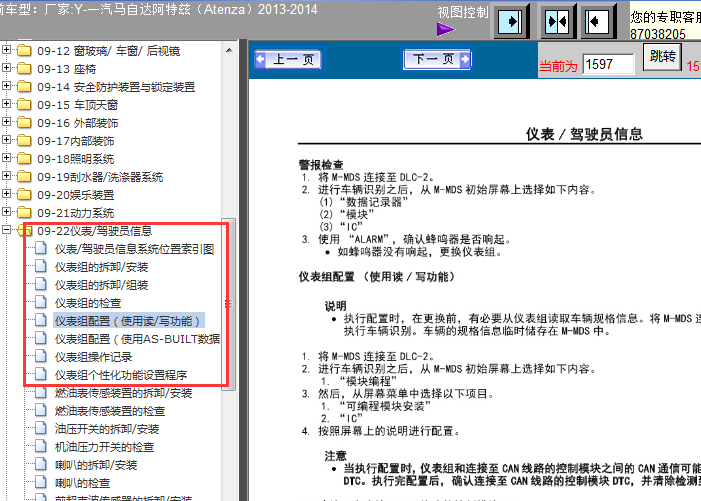Select the 09-22仪表/驾驶员信息 folder label
The height and width of the screenshot is (501, 701).
click(94, 231)
